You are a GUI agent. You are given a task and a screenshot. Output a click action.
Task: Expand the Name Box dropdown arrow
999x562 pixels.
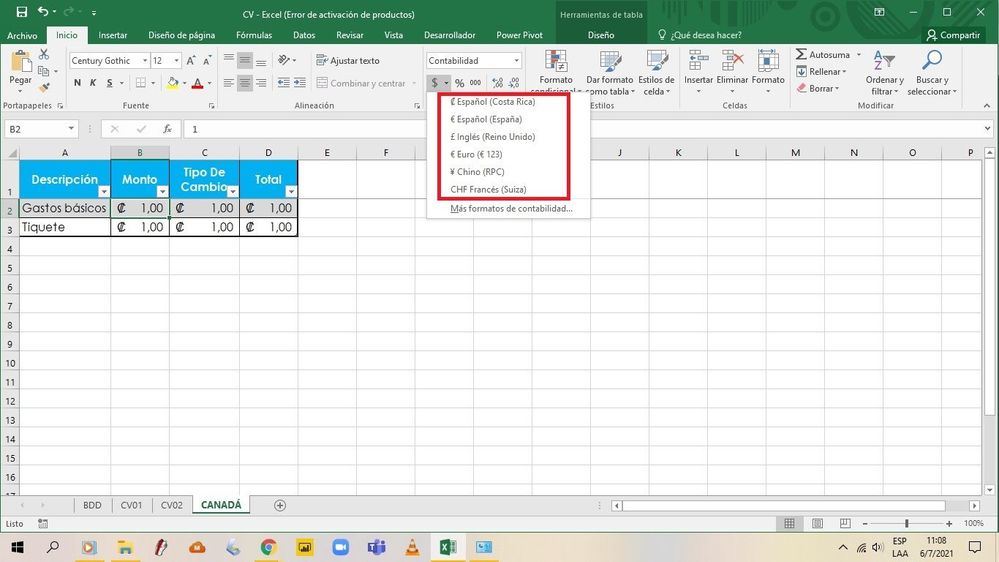tap(71, 129)
